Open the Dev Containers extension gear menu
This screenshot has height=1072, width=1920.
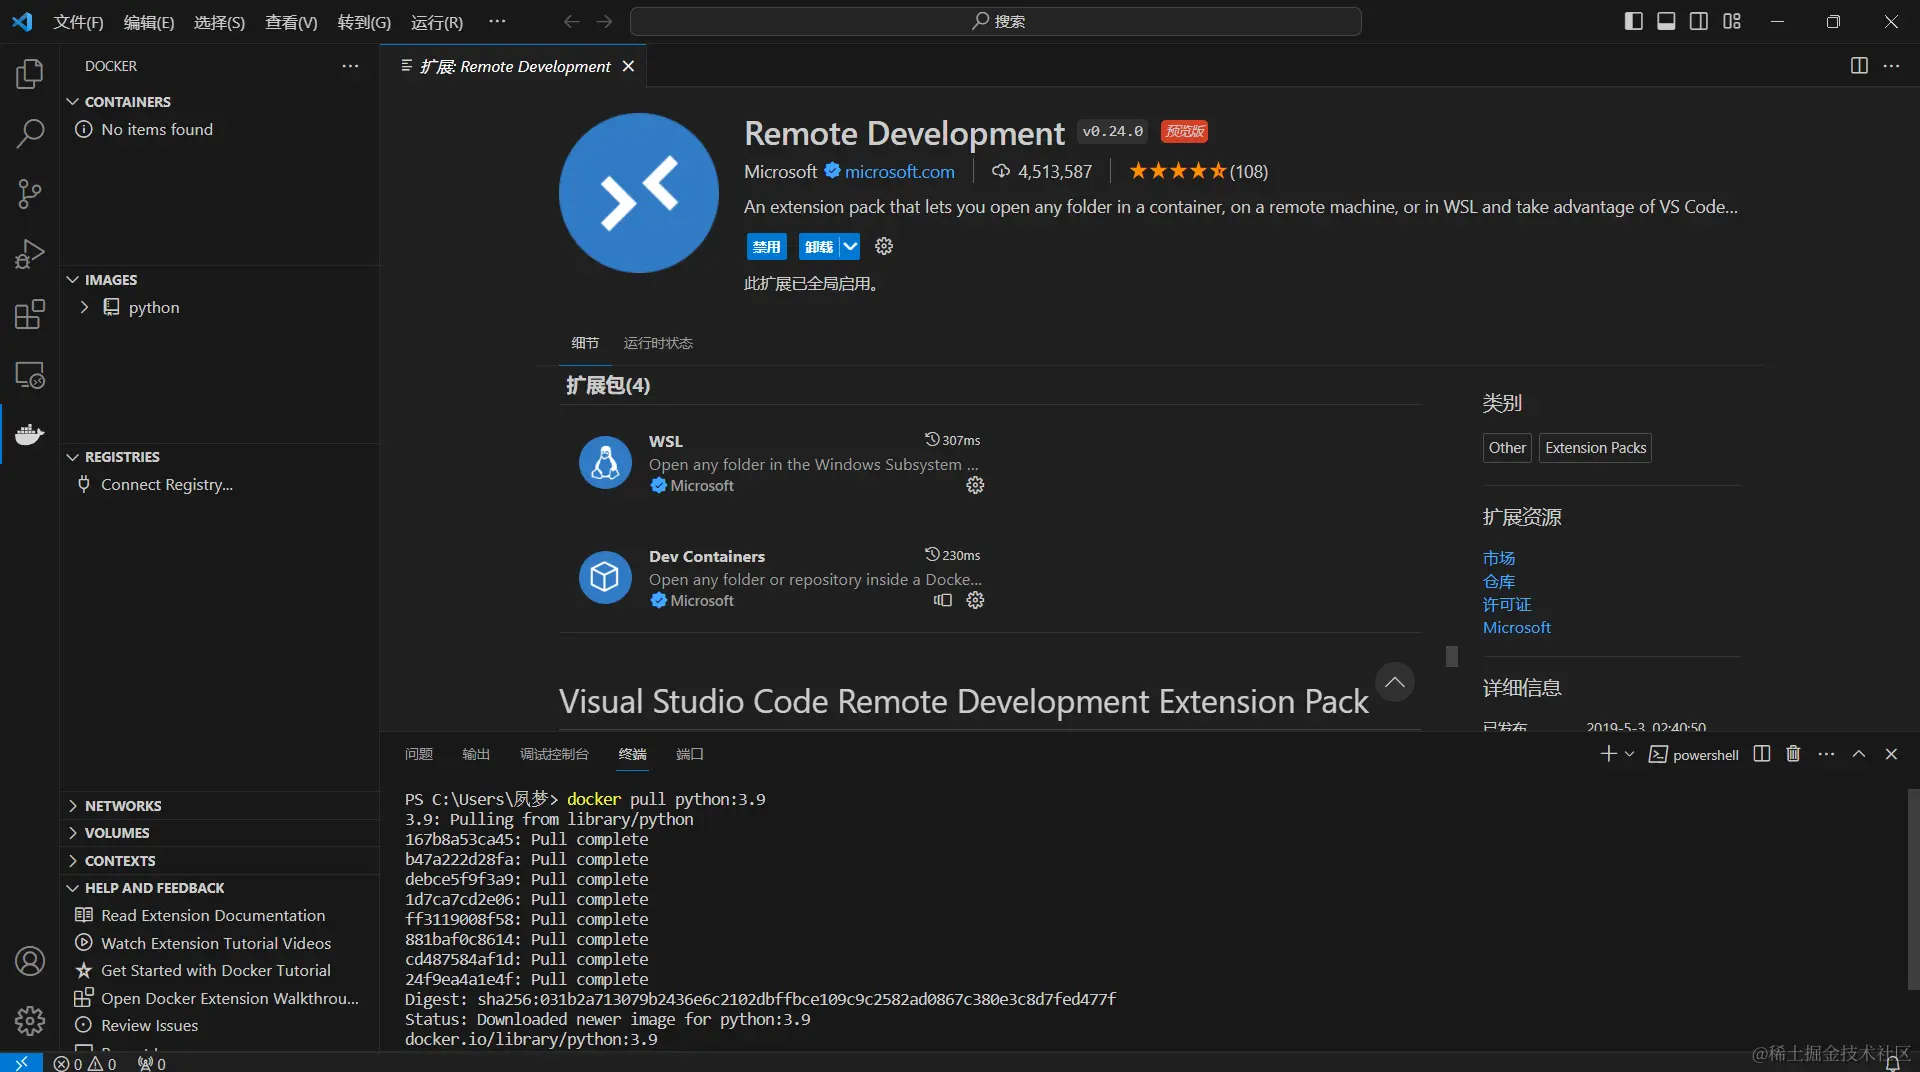(x=975, y=600)
